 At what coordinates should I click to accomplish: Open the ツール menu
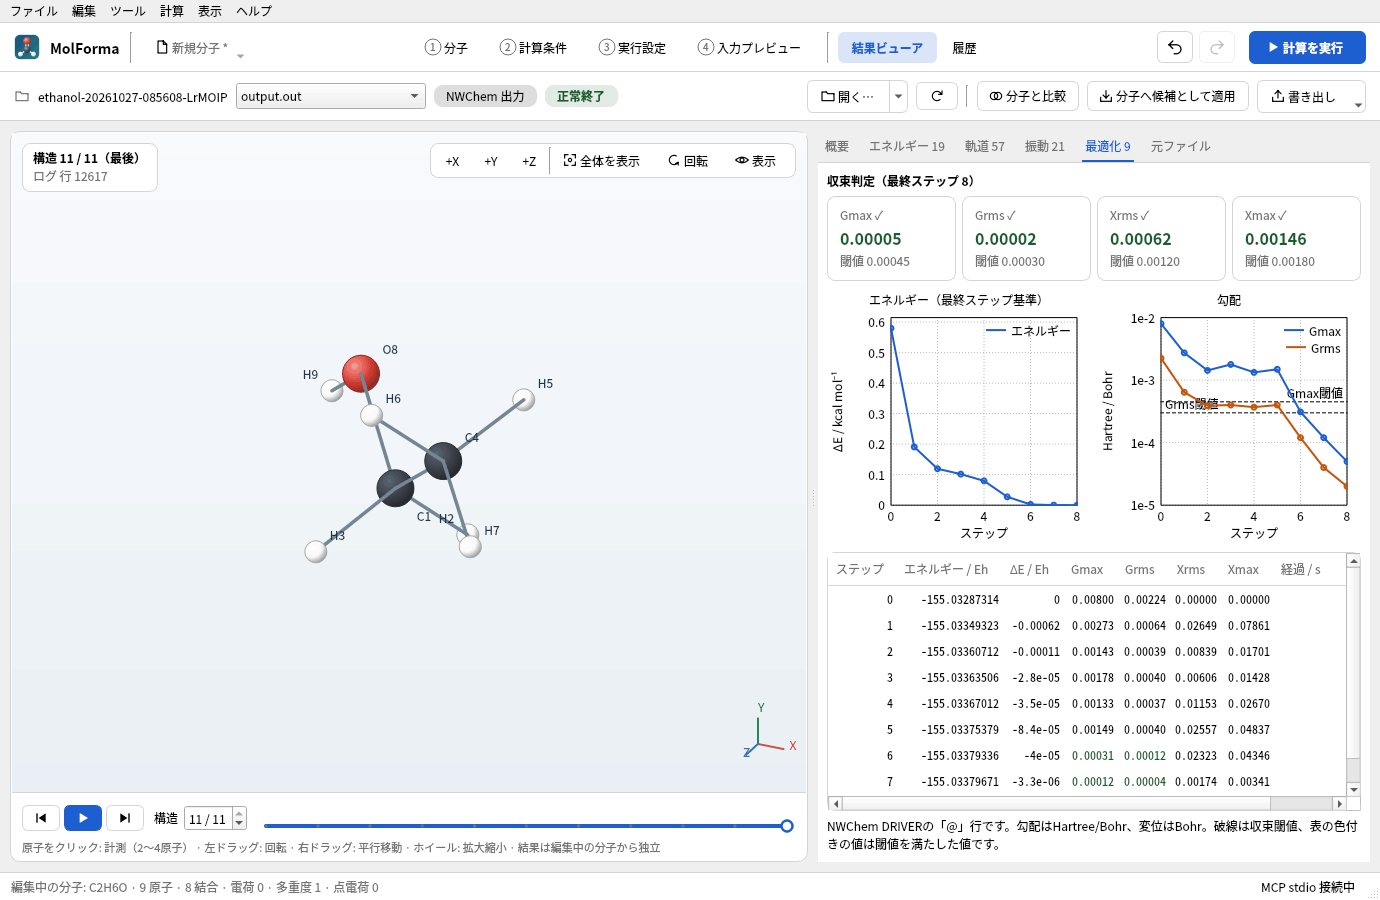click(128, 11)
